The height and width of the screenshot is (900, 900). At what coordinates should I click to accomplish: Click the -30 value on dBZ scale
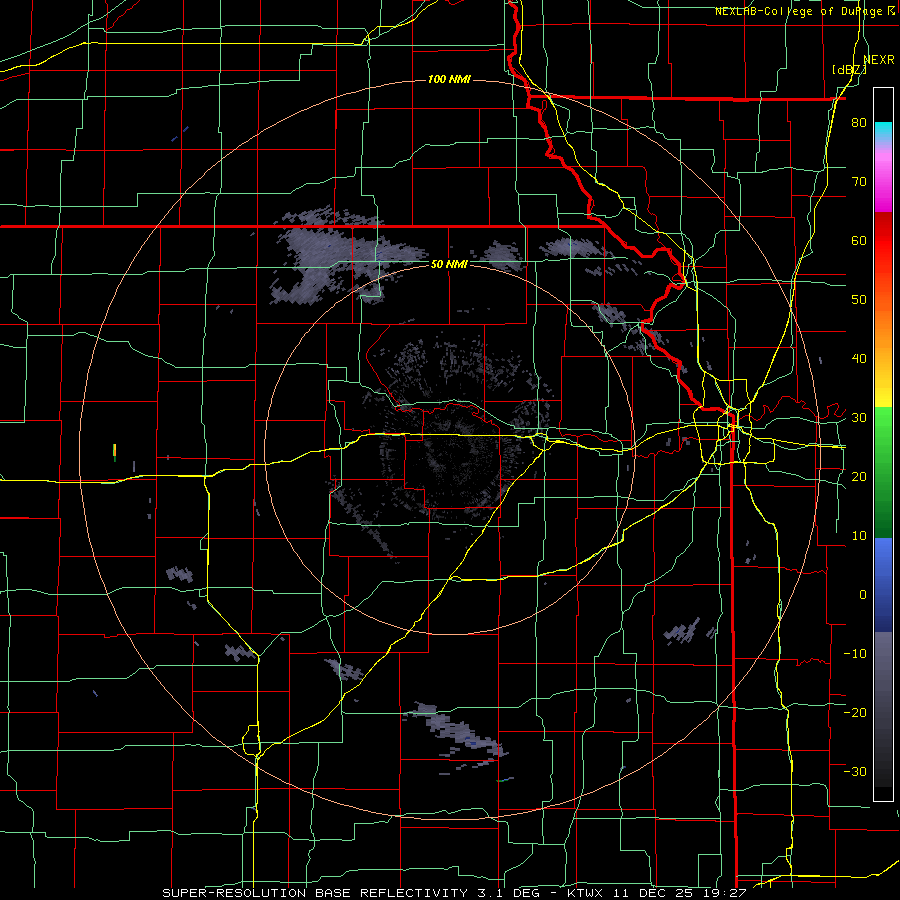[x=855, y=771]
